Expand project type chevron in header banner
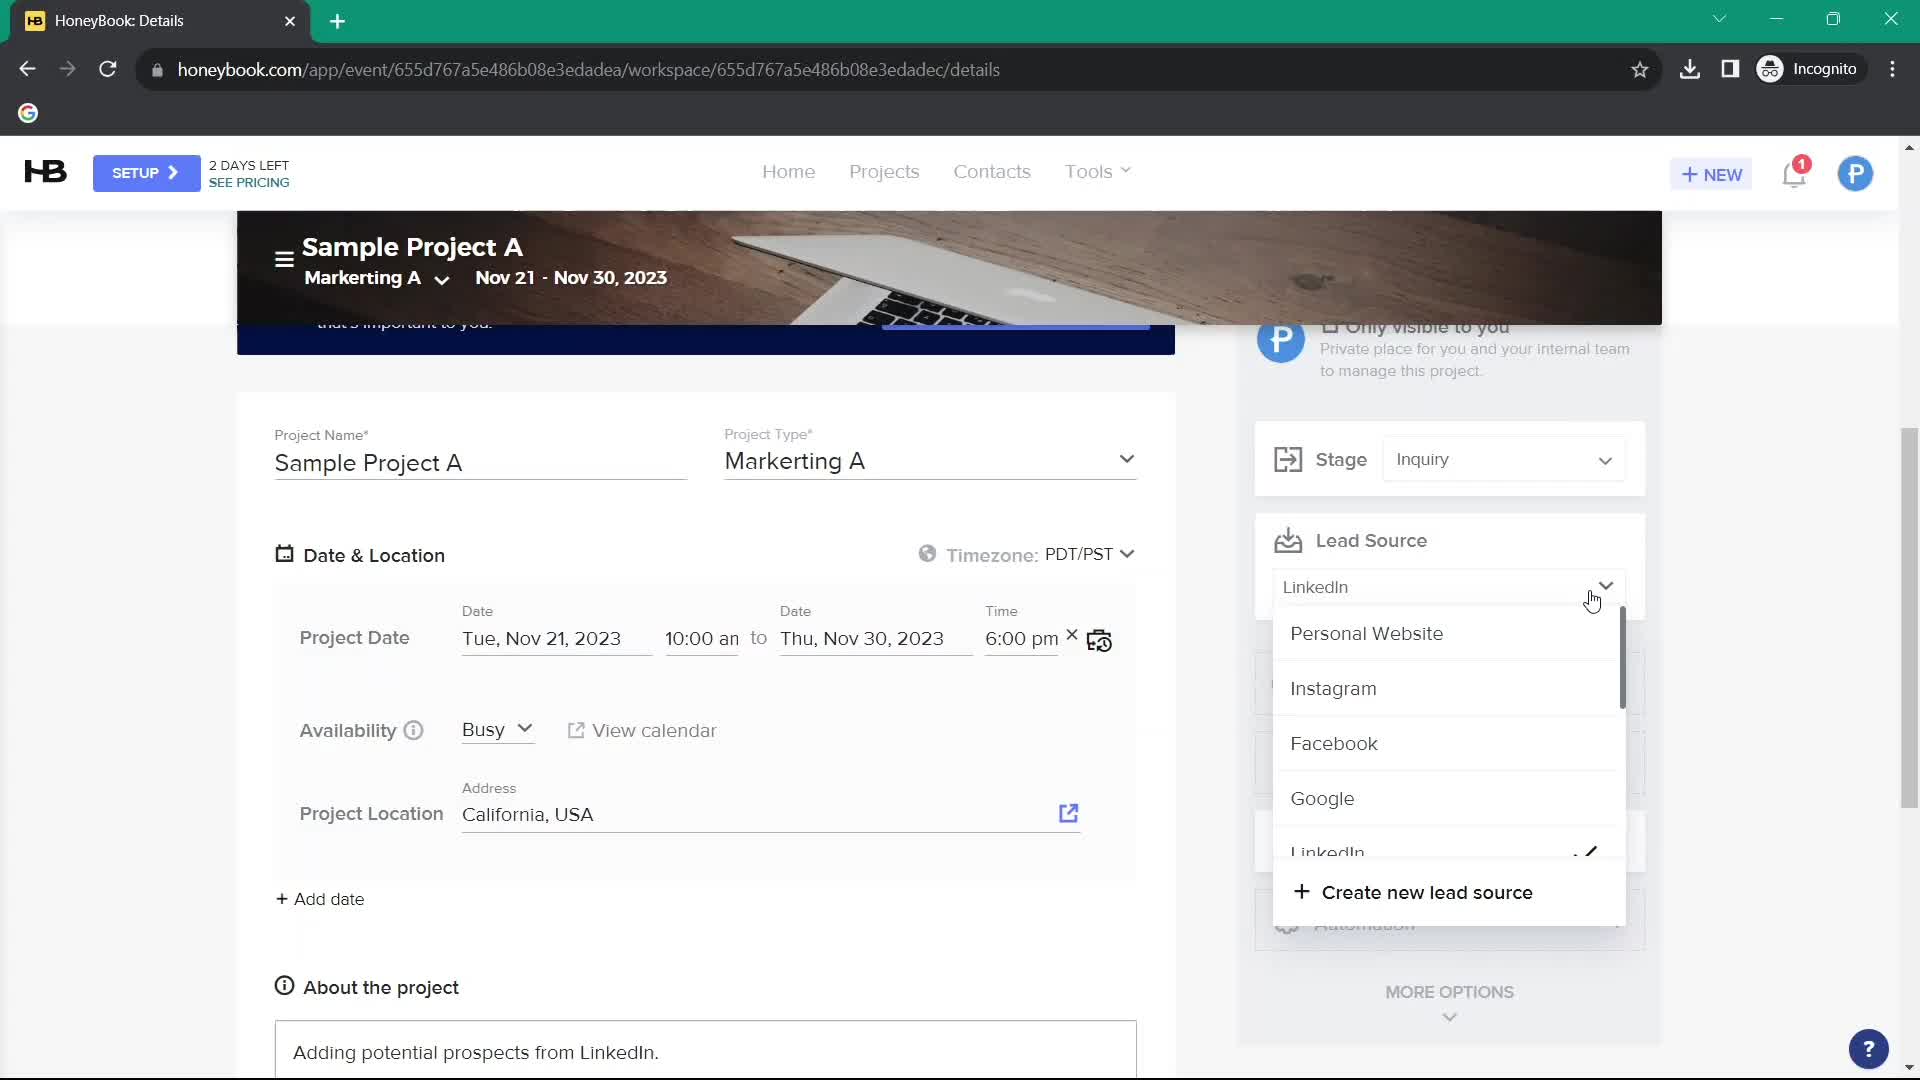 [x=441, y=280]
